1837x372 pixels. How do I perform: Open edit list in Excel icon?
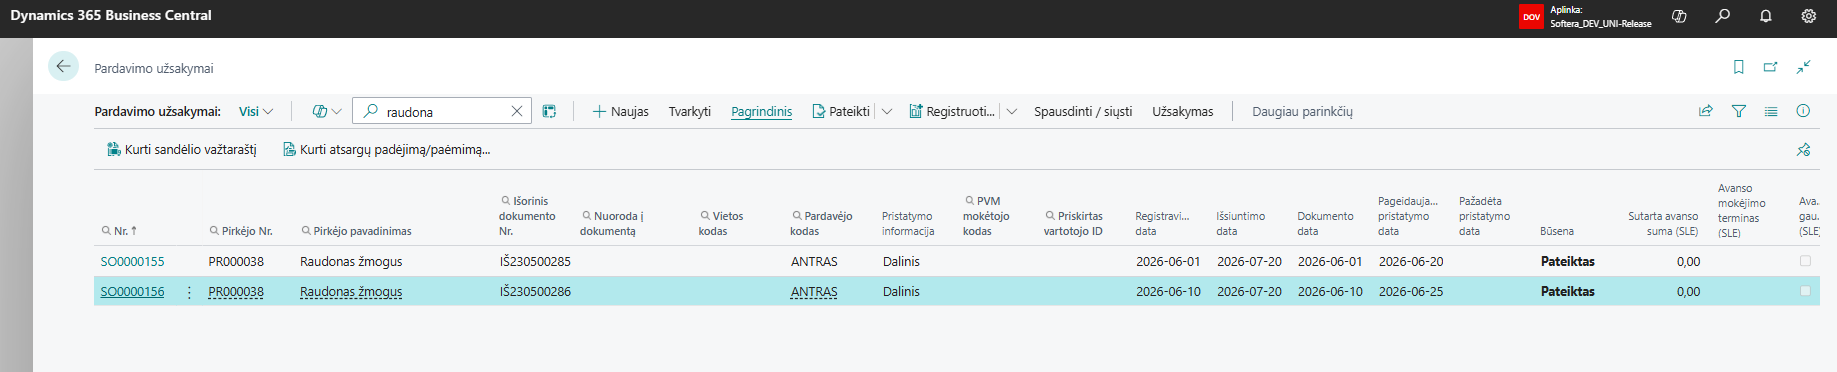(x=549, y=111)
